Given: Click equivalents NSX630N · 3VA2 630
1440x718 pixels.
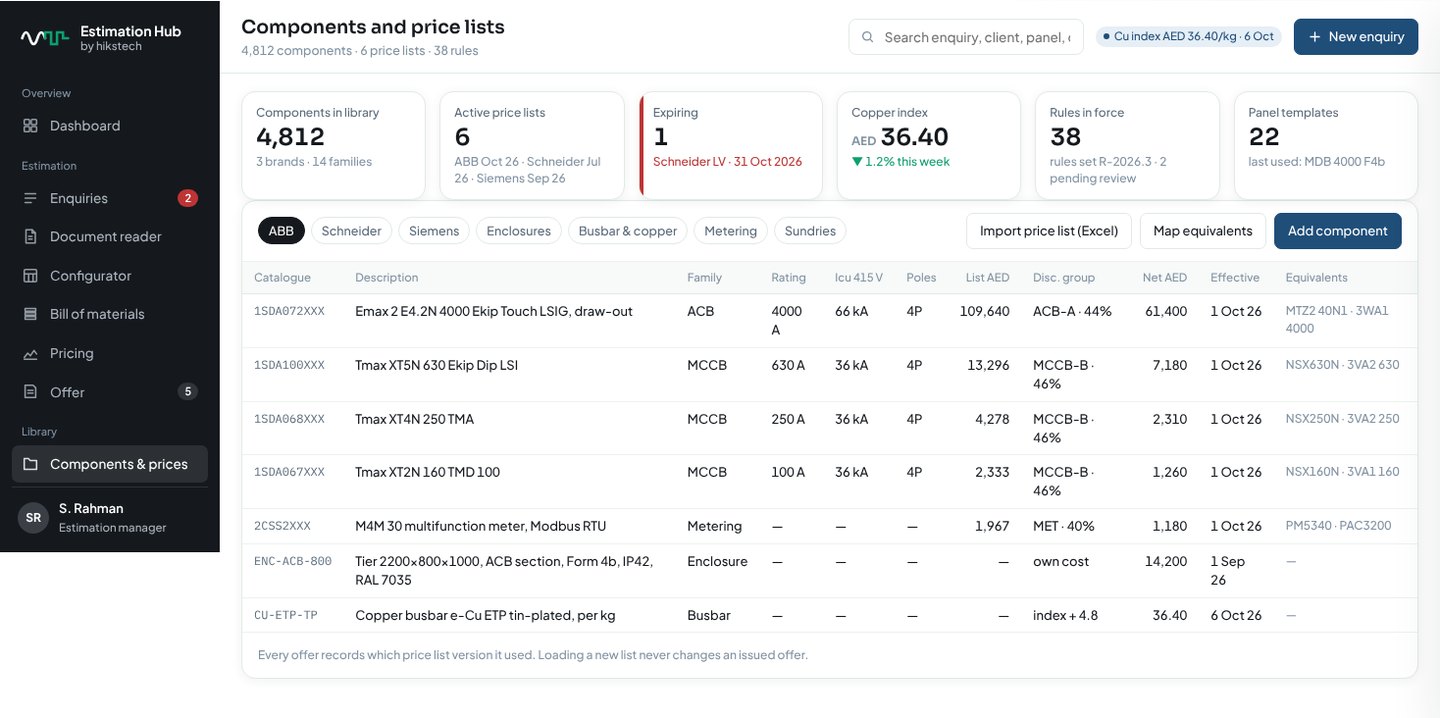Looking at the screenshot, I should (x=1342, y=366).
